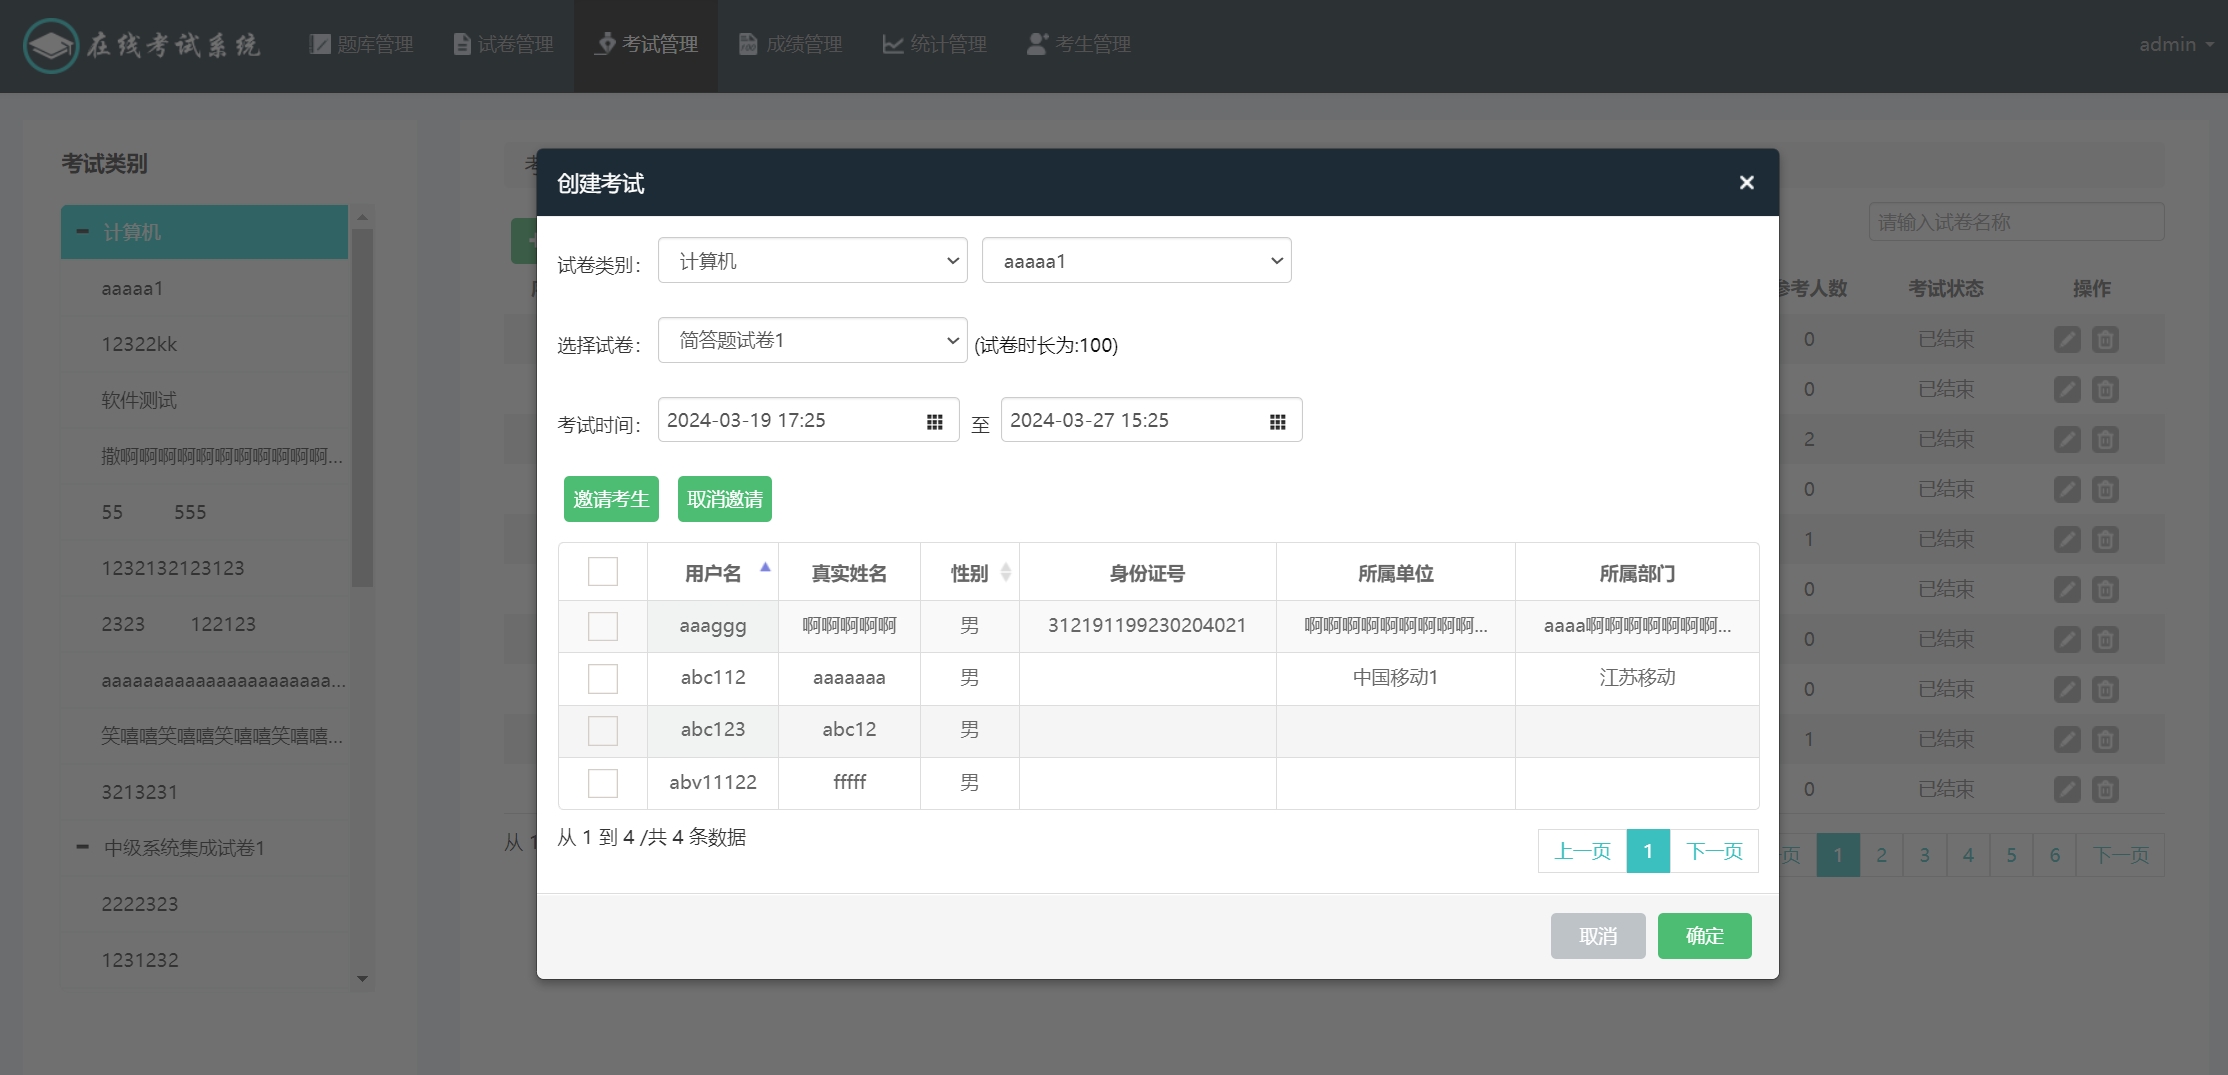Open 考生管理 in the top navigation

pos(1078,44)
